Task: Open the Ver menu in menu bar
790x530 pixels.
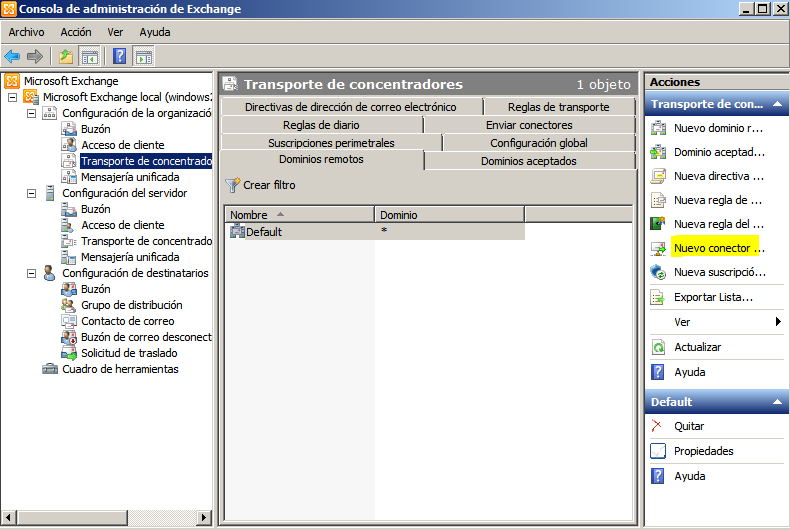Action: pyautogui.click(x=115, y=32)
